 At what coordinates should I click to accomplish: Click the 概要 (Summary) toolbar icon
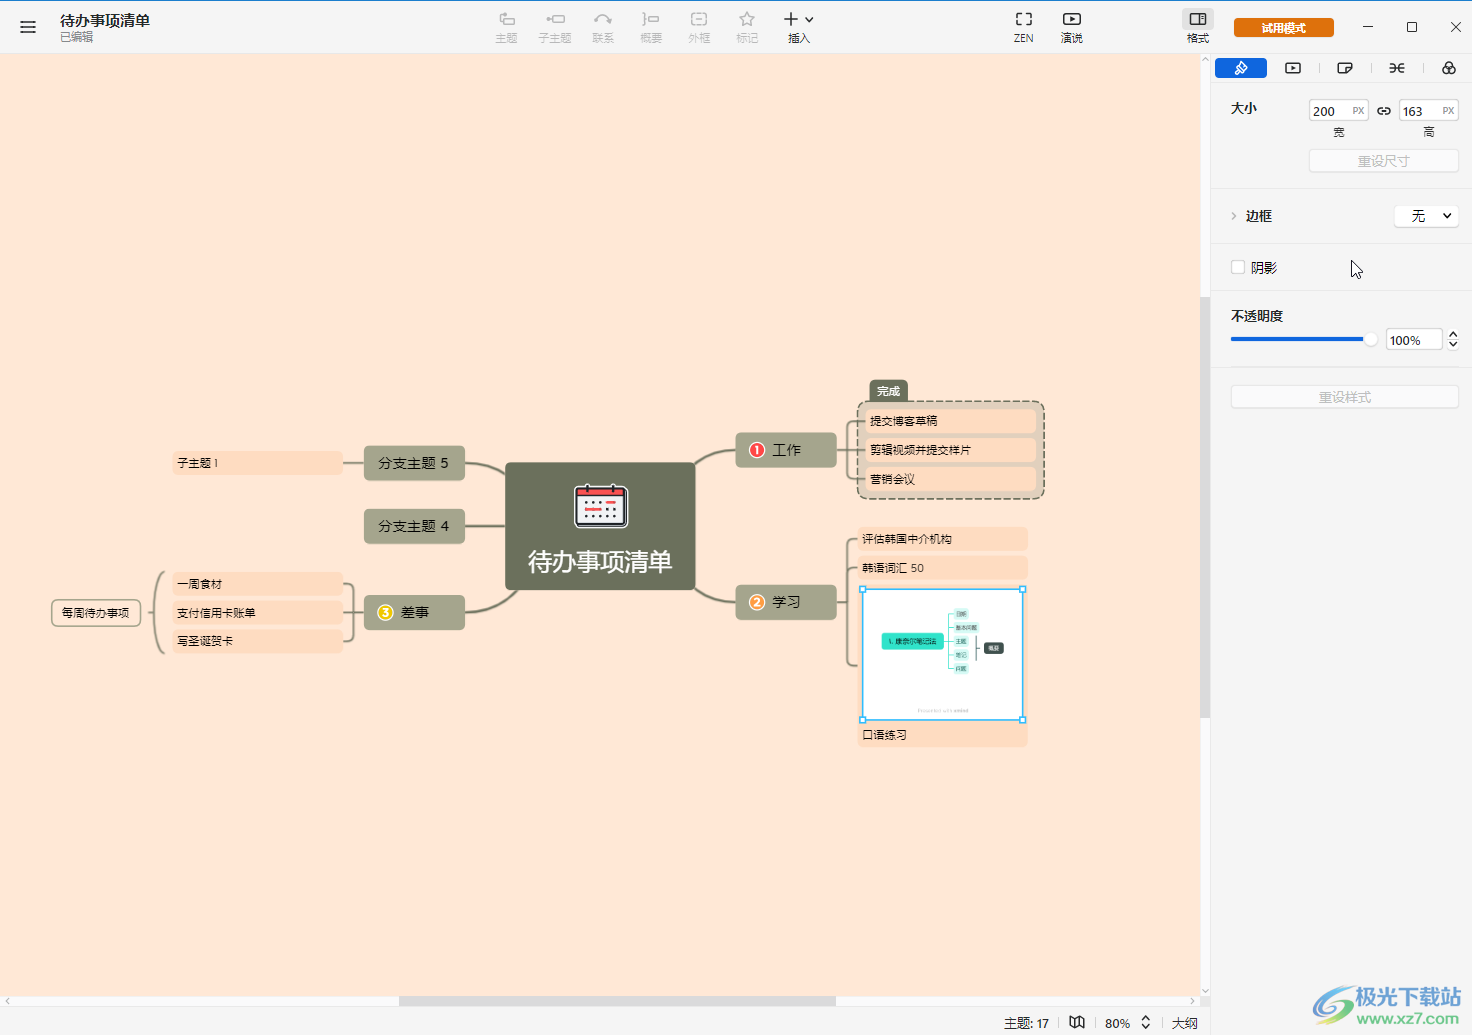pyautogui.click(x=651, y=27)
